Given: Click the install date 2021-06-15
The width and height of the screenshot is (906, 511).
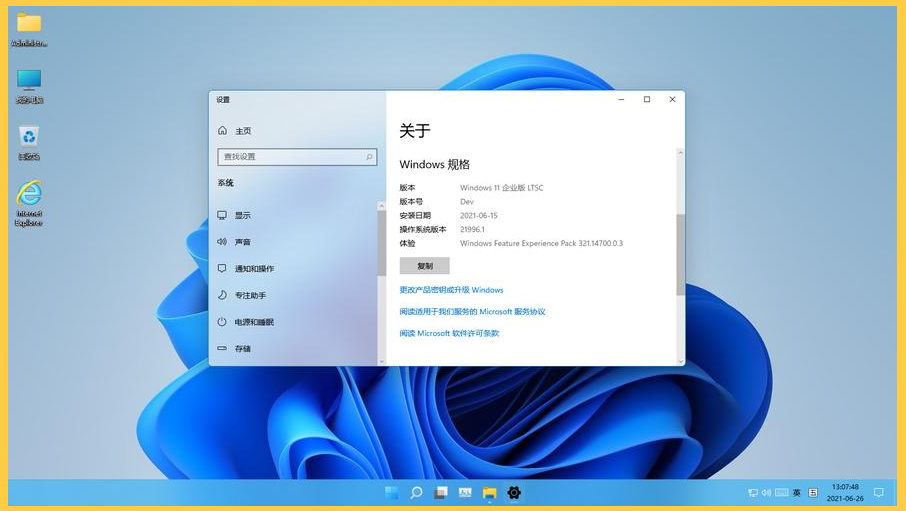Looking at the screenshot, I should (478, 216).
